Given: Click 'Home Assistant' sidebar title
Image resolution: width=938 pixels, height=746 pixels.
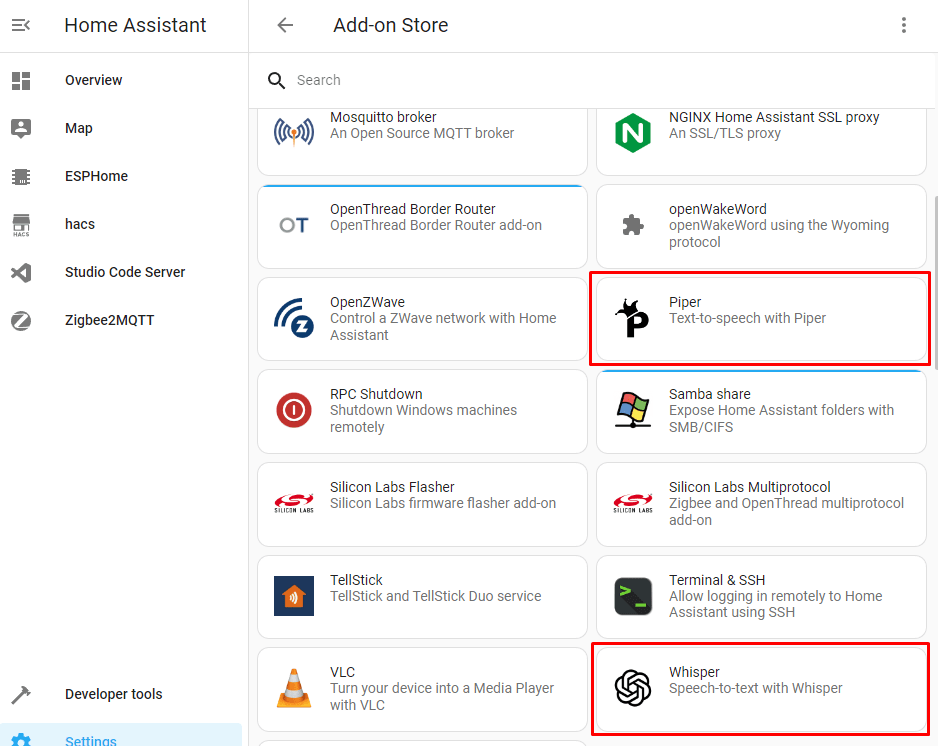Looking at the screenshot, I should click(135, 25).
